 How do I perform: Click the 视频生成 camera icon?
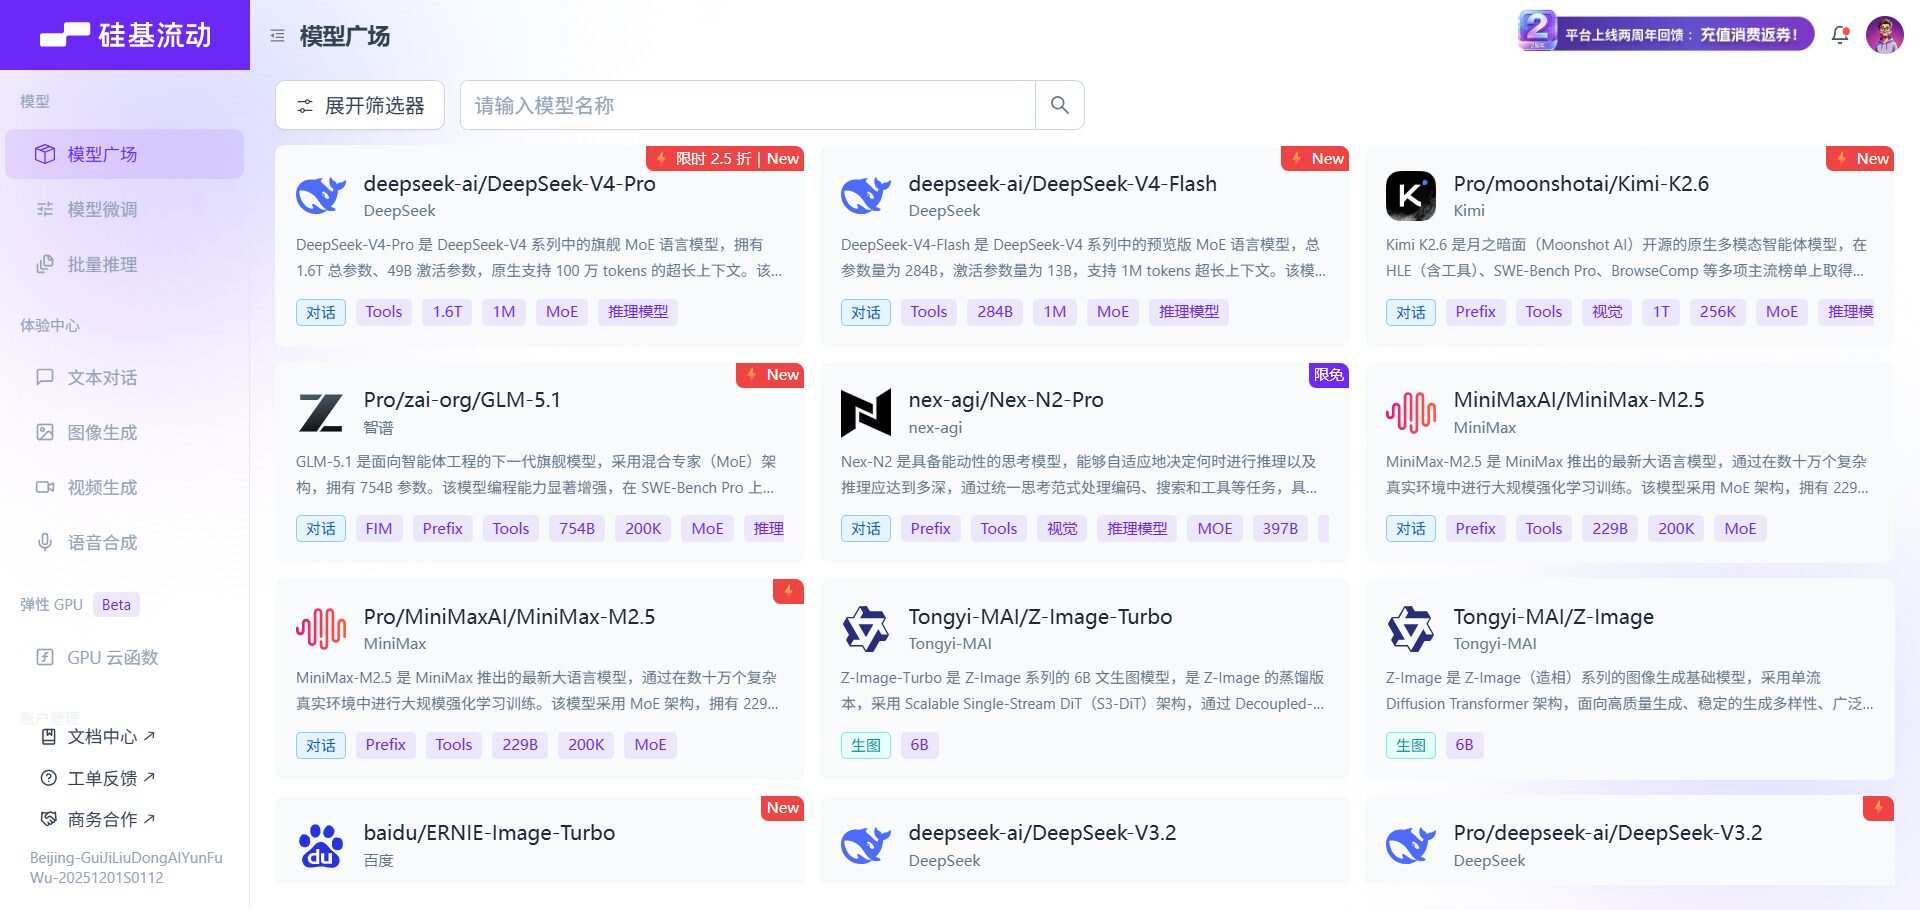point(45,487)
